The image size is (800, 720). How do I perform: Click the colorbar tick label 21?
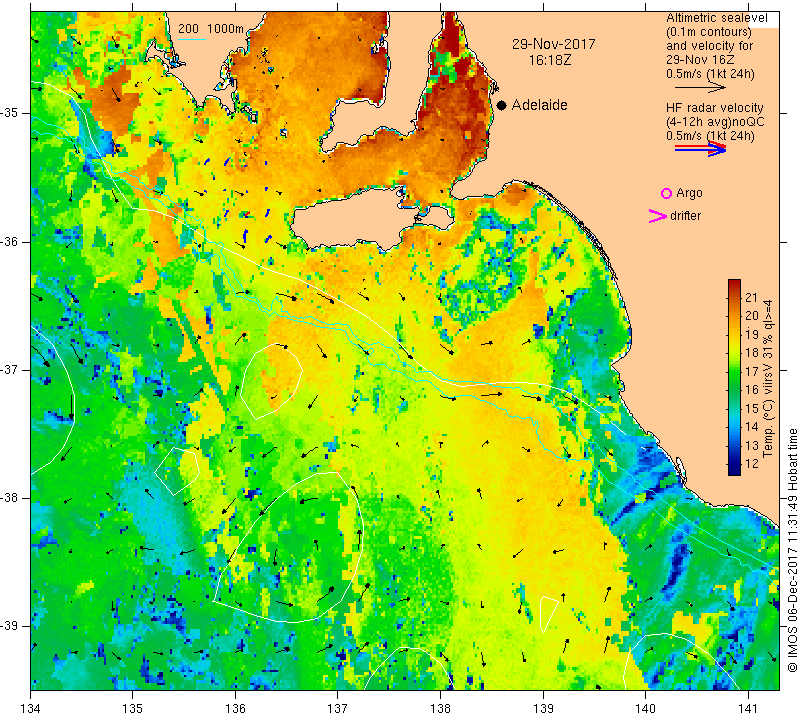pyautogui.click(x=752, y=297)
